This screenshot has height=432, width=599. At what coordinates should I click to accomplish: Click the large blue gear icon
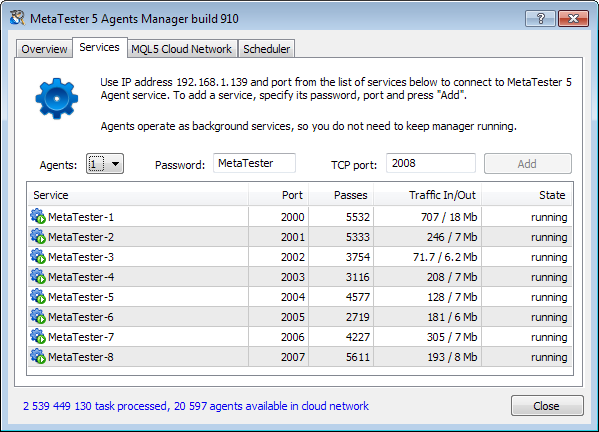pyautogui.click(x=57, y=99)
